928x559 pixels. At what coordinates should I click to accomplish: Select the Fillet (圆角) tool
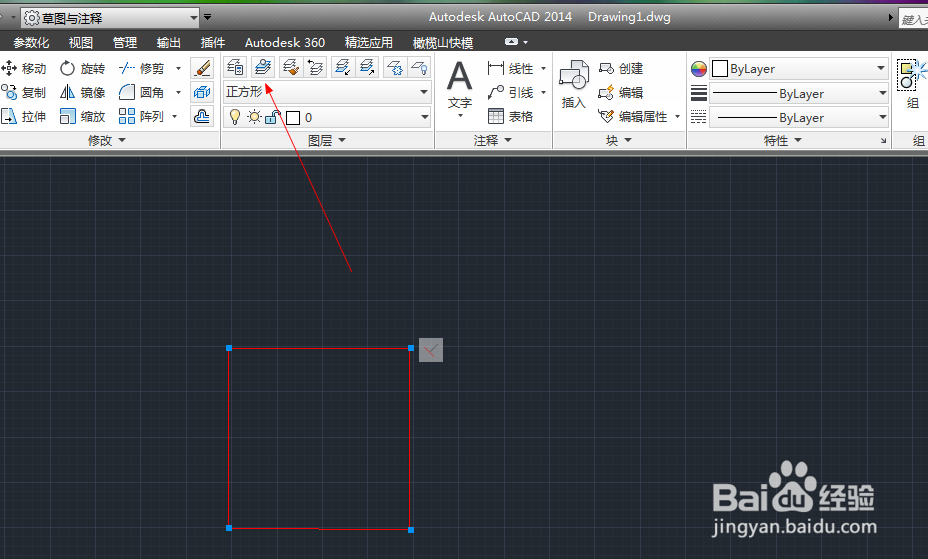pyautogui.click(x=141, y=93)
